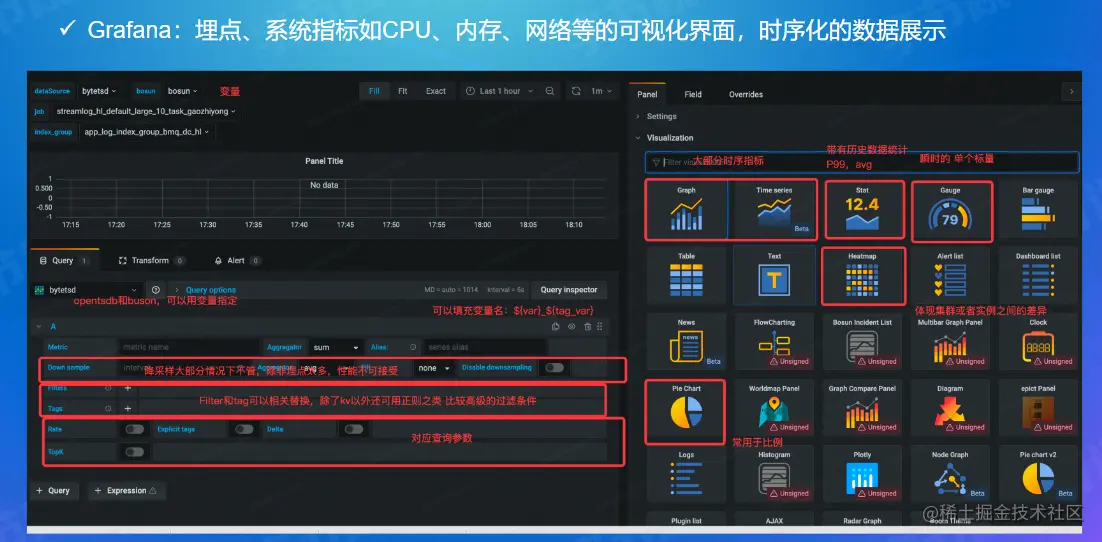Choose the Histogram panel

coord(774,473)
